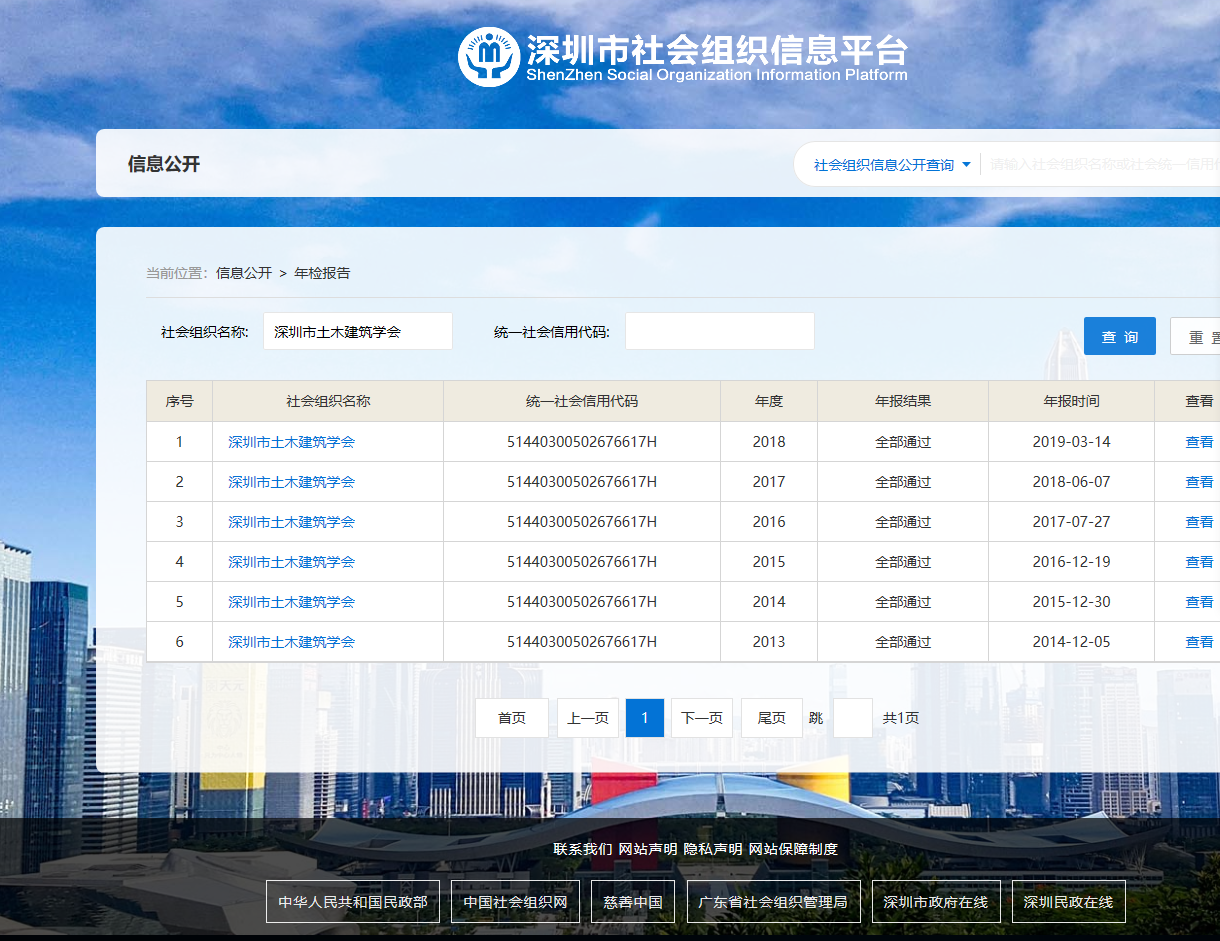Open the 社会组织信息公开查询 dropdown
1220x941 pixels.
pyautogui.click(x=892, y=165)
